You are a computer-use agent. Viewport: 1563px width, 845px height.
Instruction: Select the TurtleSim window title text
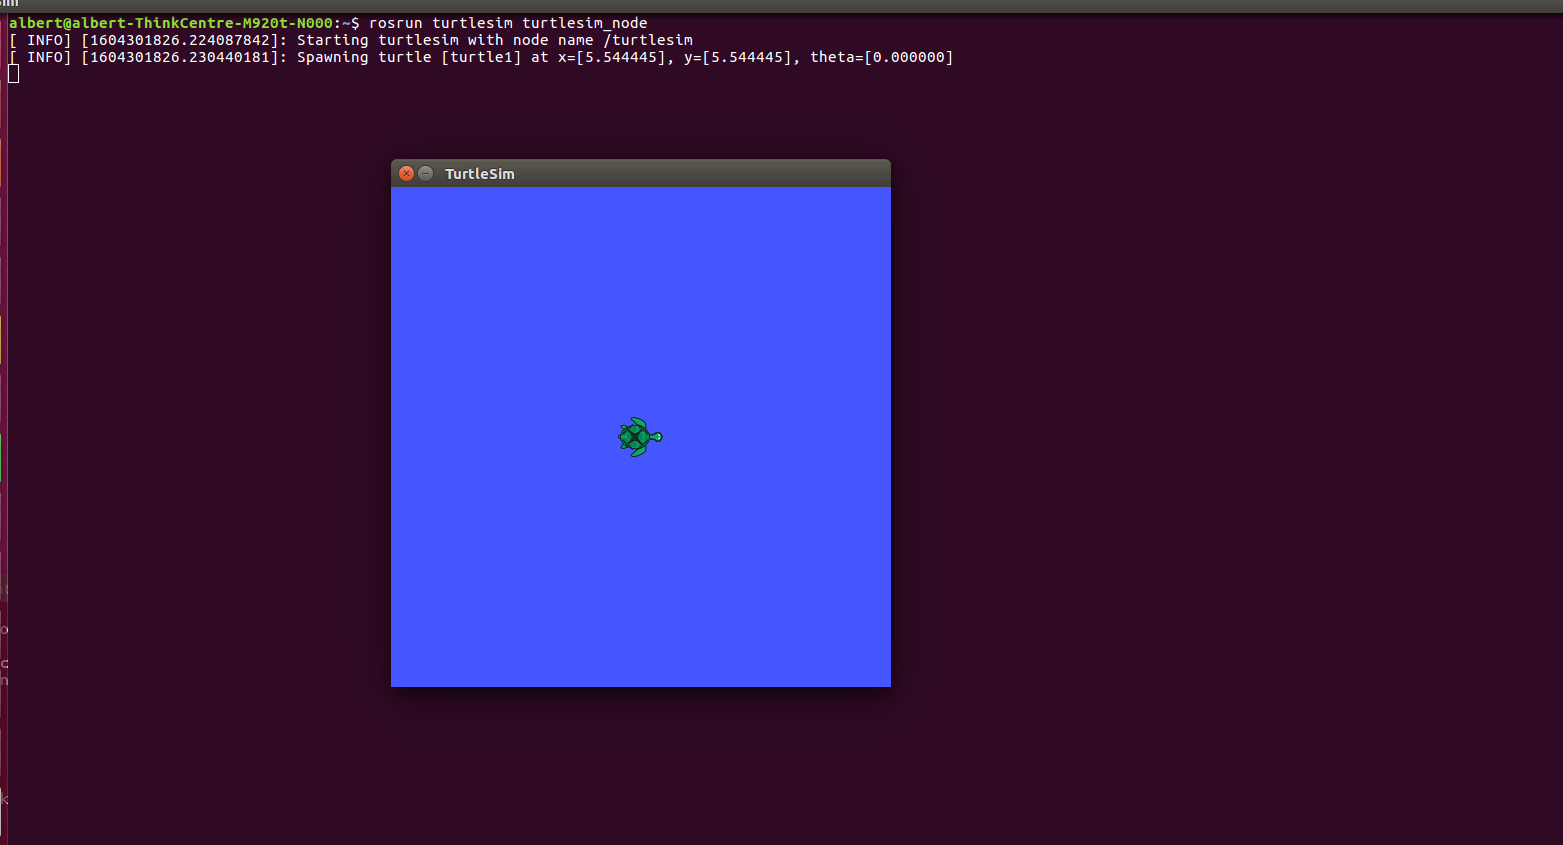pos(479,173)
